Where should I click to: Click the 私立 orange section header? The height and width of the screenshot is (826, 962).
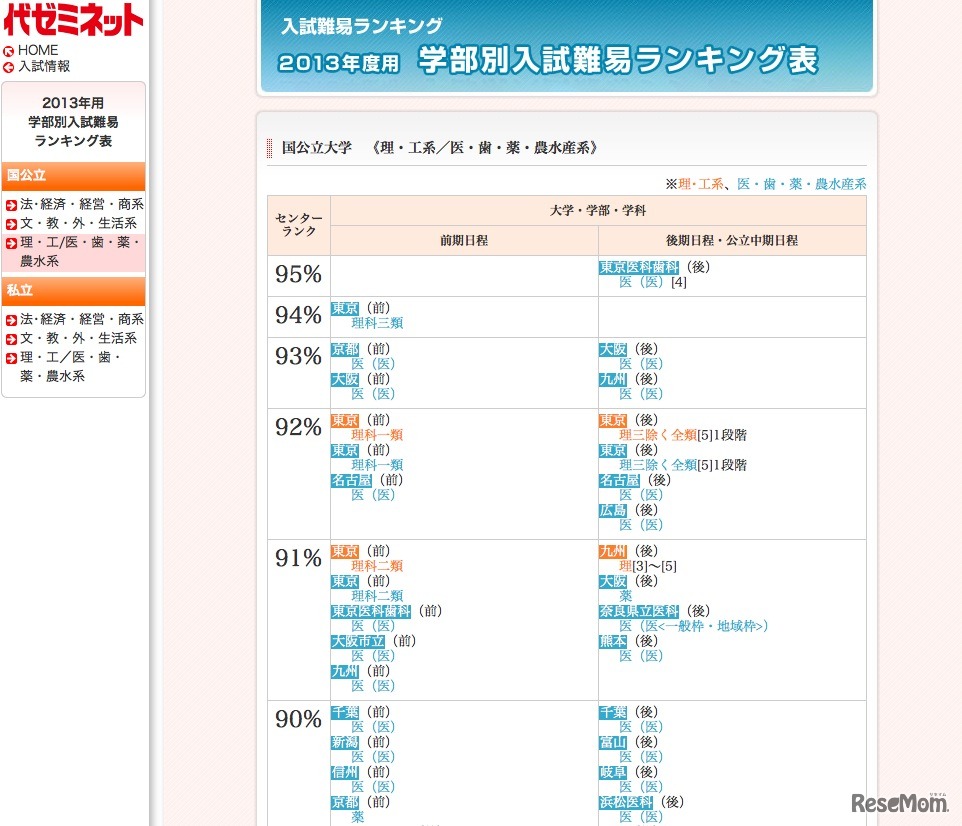74,291
